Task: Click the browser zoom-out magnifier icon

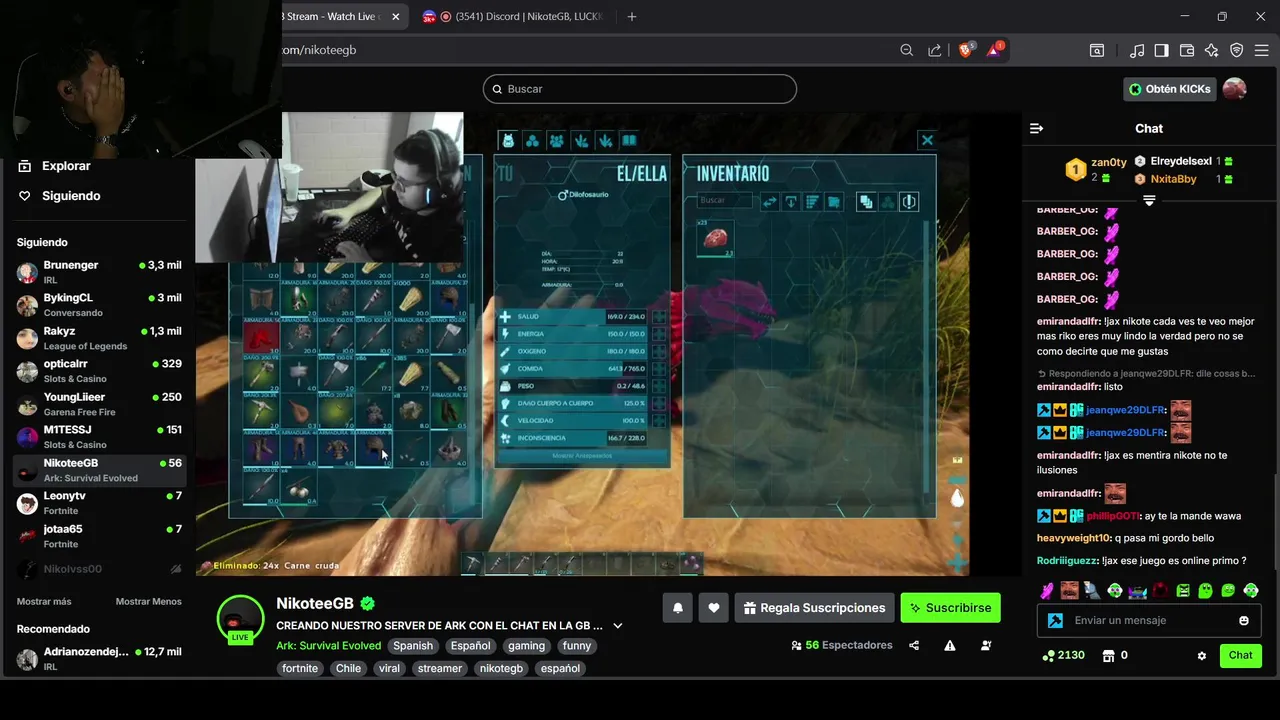Action: (906, 50)
